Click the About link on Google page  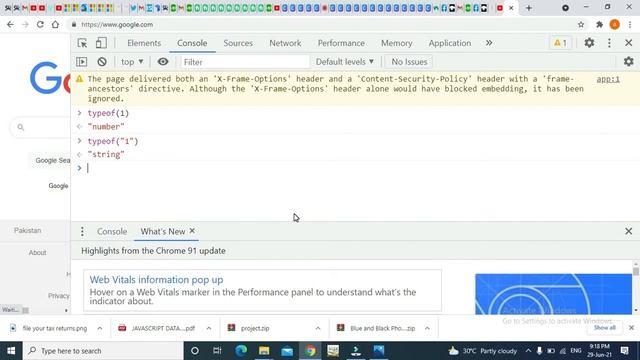pos(37,253)
